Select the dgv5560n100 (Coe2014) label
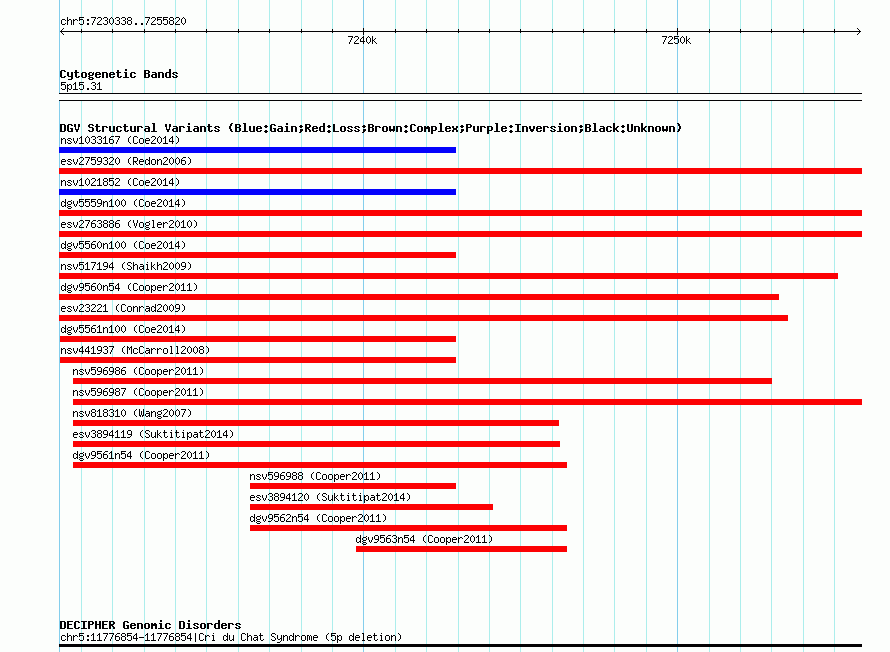Image resolution: width=890 pixels, height=652 pixels. pyautogui.click(x=123, y=245)
